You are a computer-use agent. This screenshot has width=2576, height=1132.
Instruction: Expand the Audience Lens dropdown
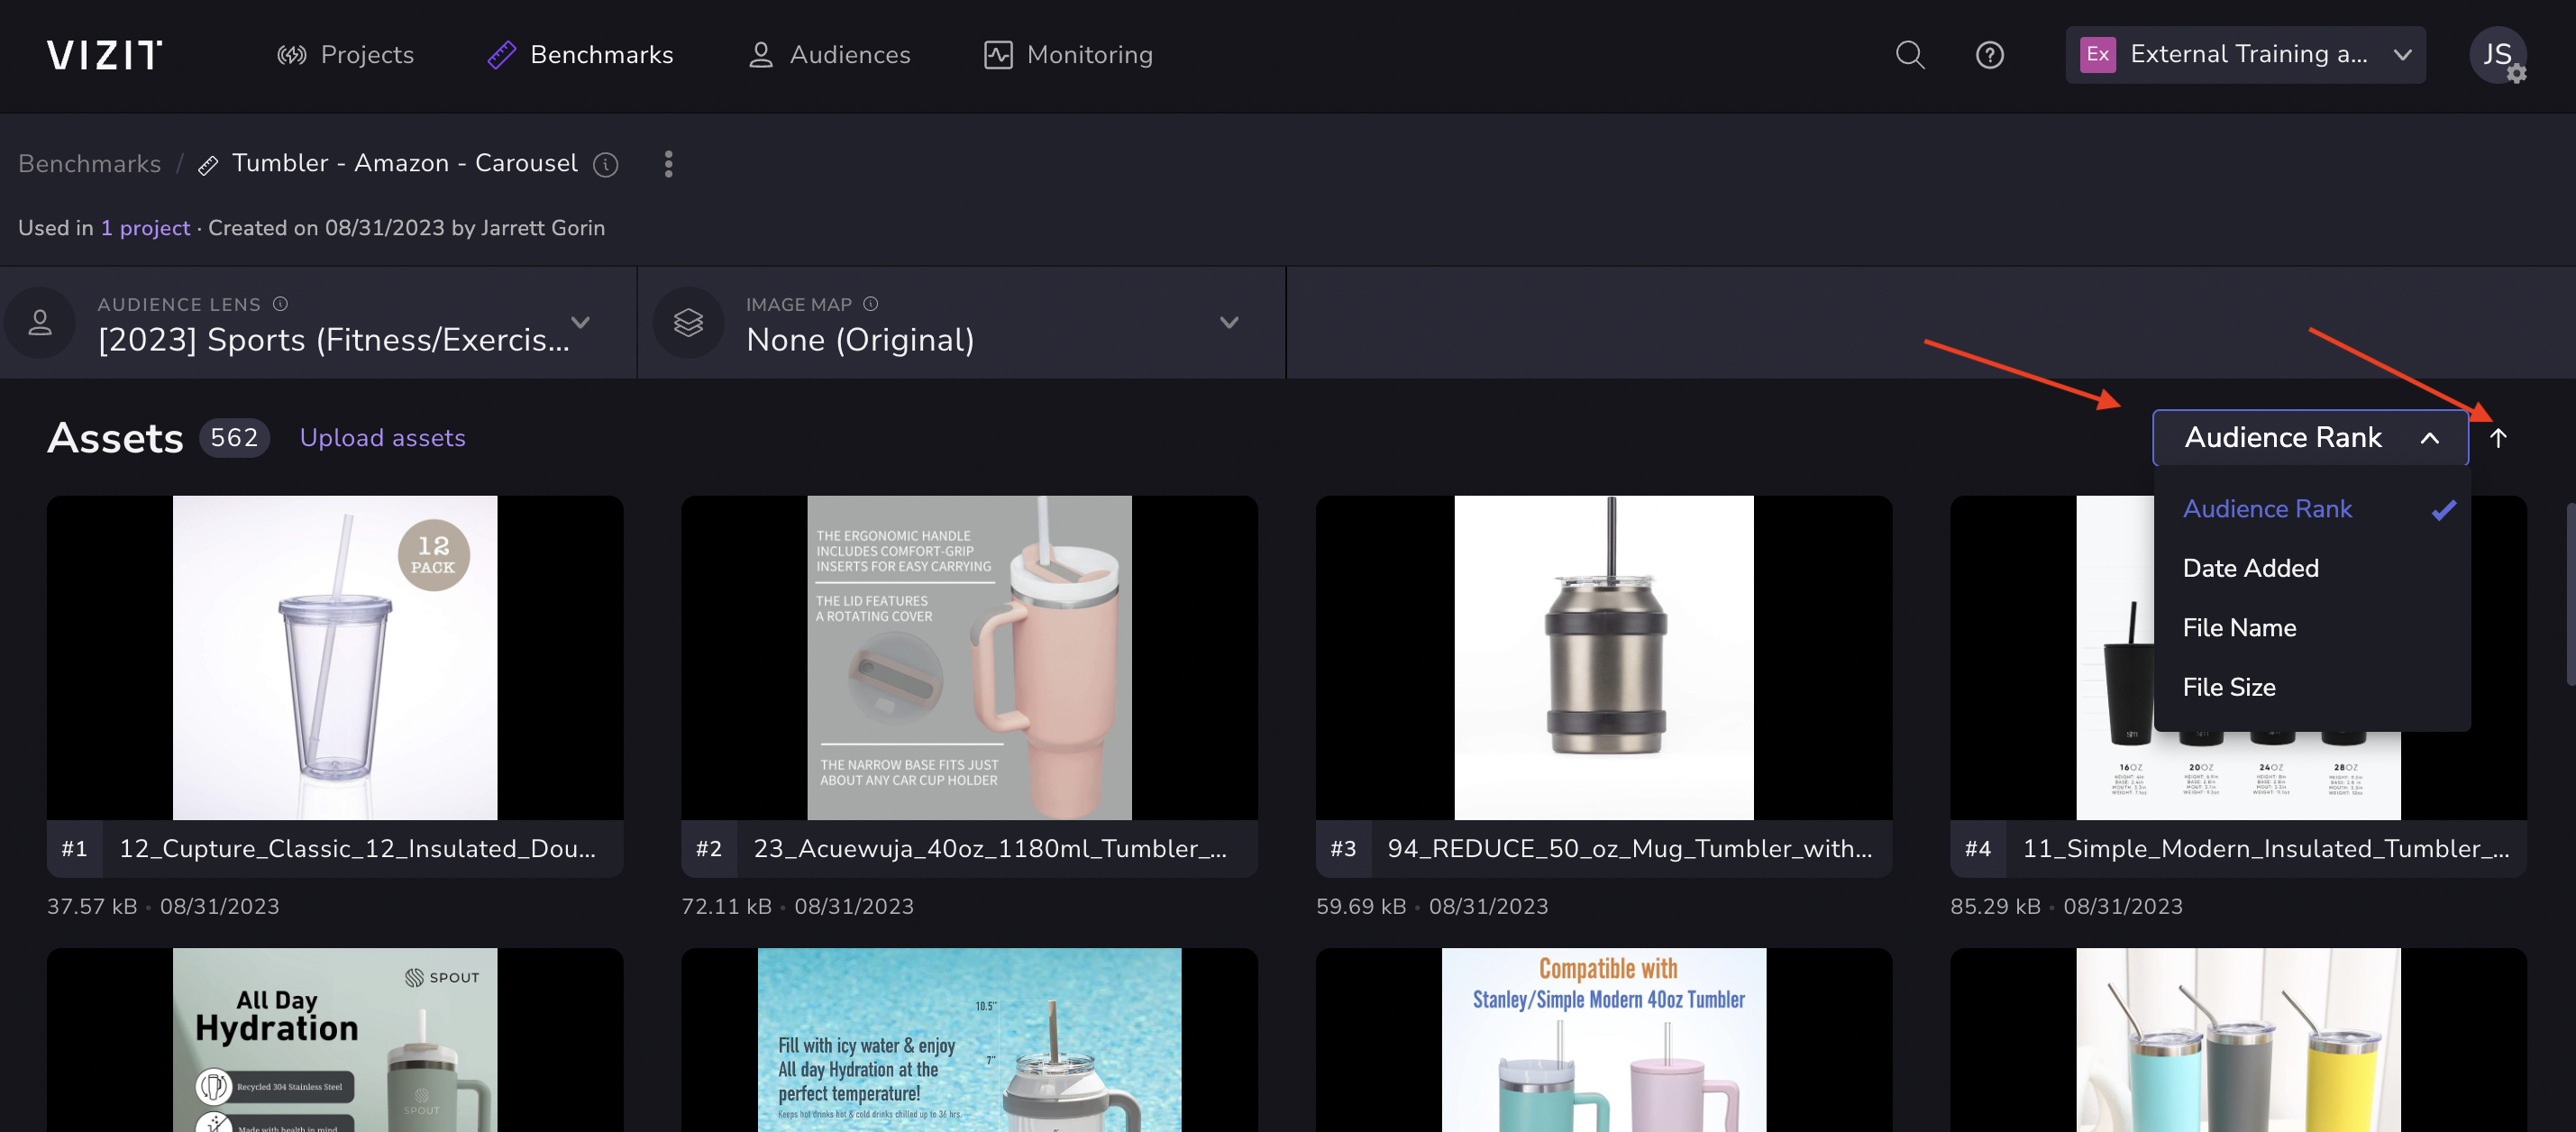[580, 322]
